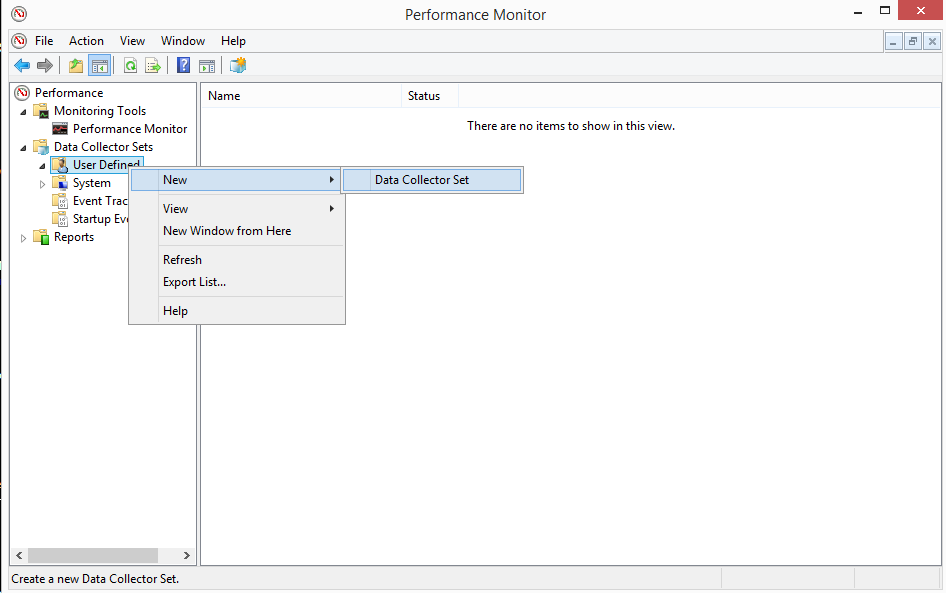Viewport: 946px width, 593px height.
Task: Open New Window from Here
Action: 227,231
